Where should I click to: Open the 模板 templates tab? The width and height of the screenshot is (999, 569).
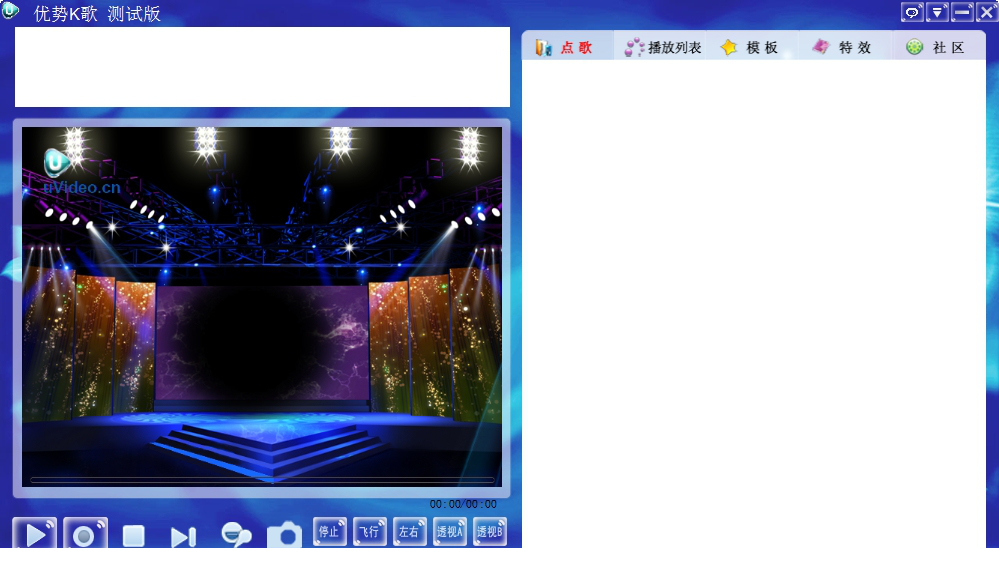(752, 47)
